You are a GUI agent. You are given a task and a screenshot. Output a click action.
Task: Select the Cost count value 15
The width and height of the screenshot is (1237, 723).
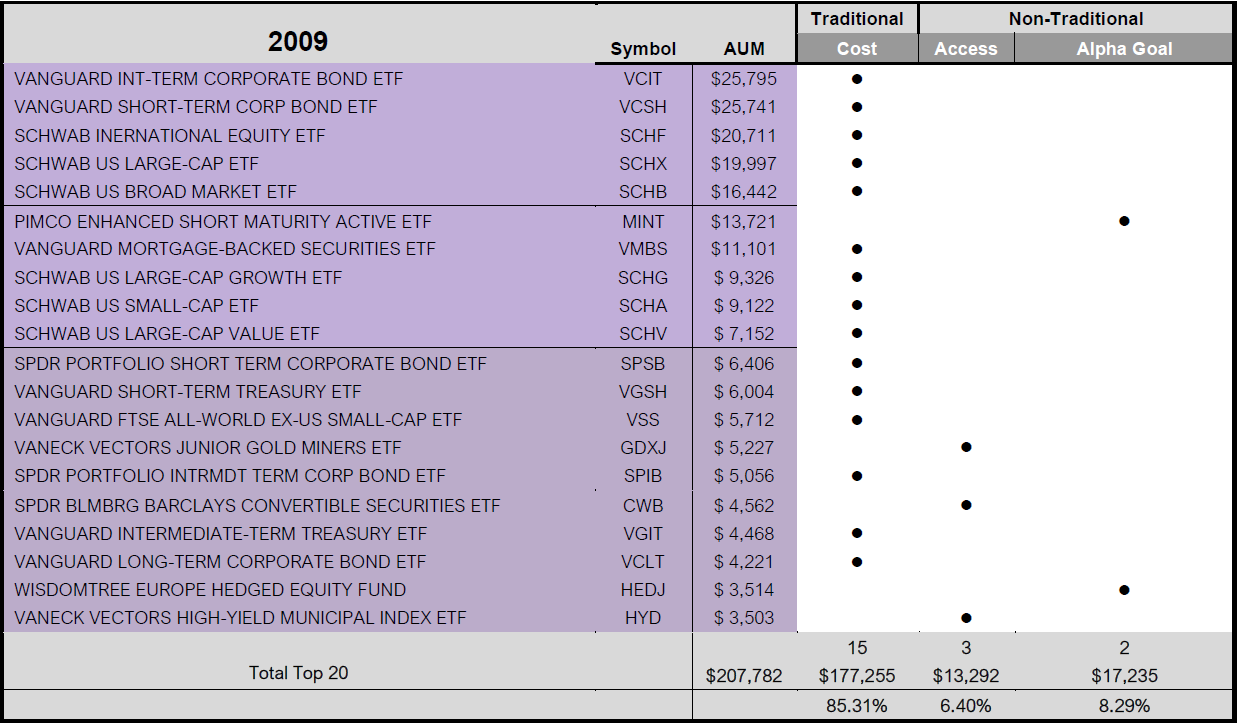point(857,648)
